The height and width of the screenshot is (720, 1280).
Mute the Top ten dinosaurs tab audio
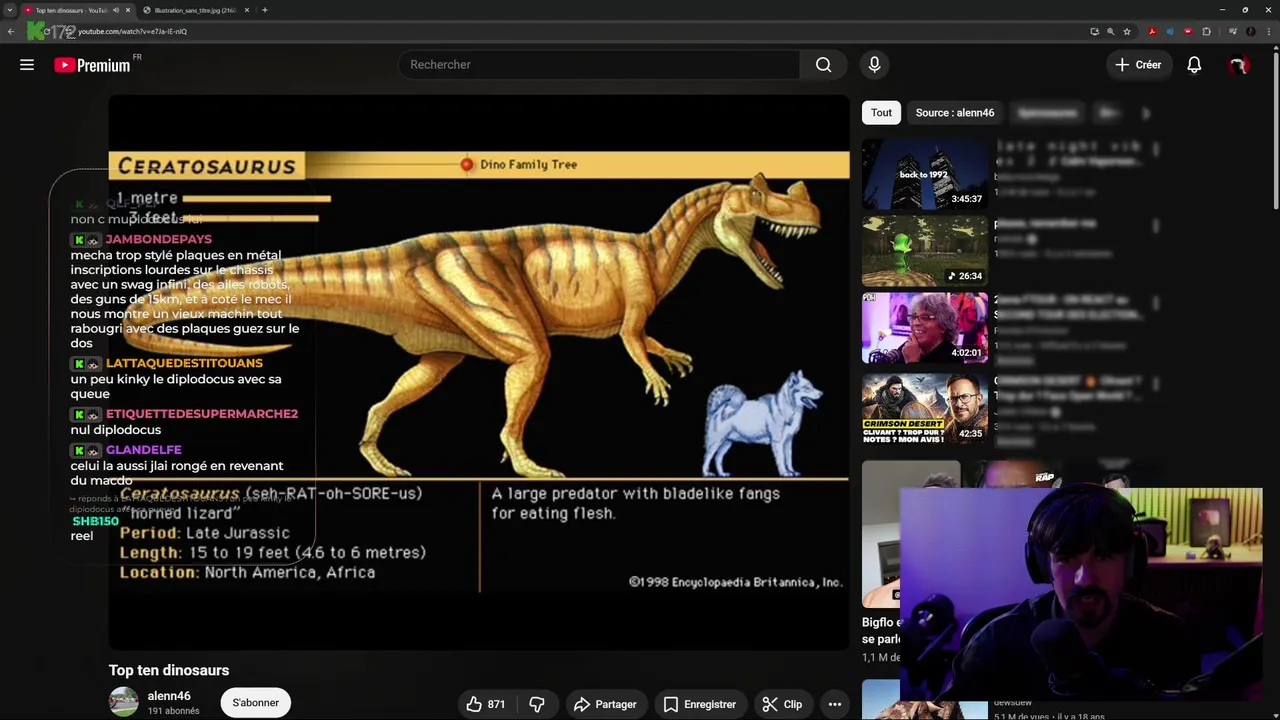(115, 10)
